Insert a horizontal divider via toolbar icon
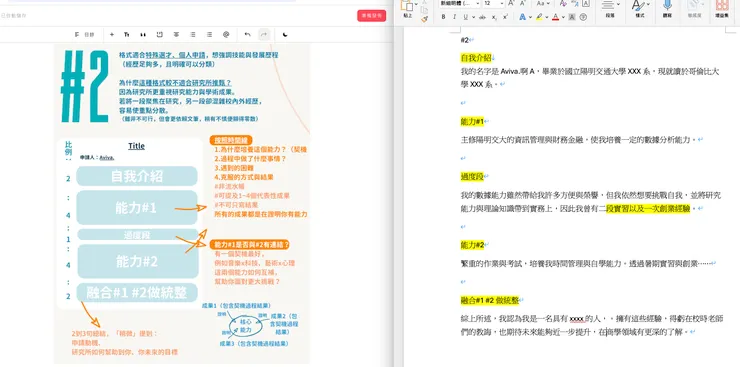Image resolution: width=740 pixels, height=367 pixels. click(x=176, y=34)
